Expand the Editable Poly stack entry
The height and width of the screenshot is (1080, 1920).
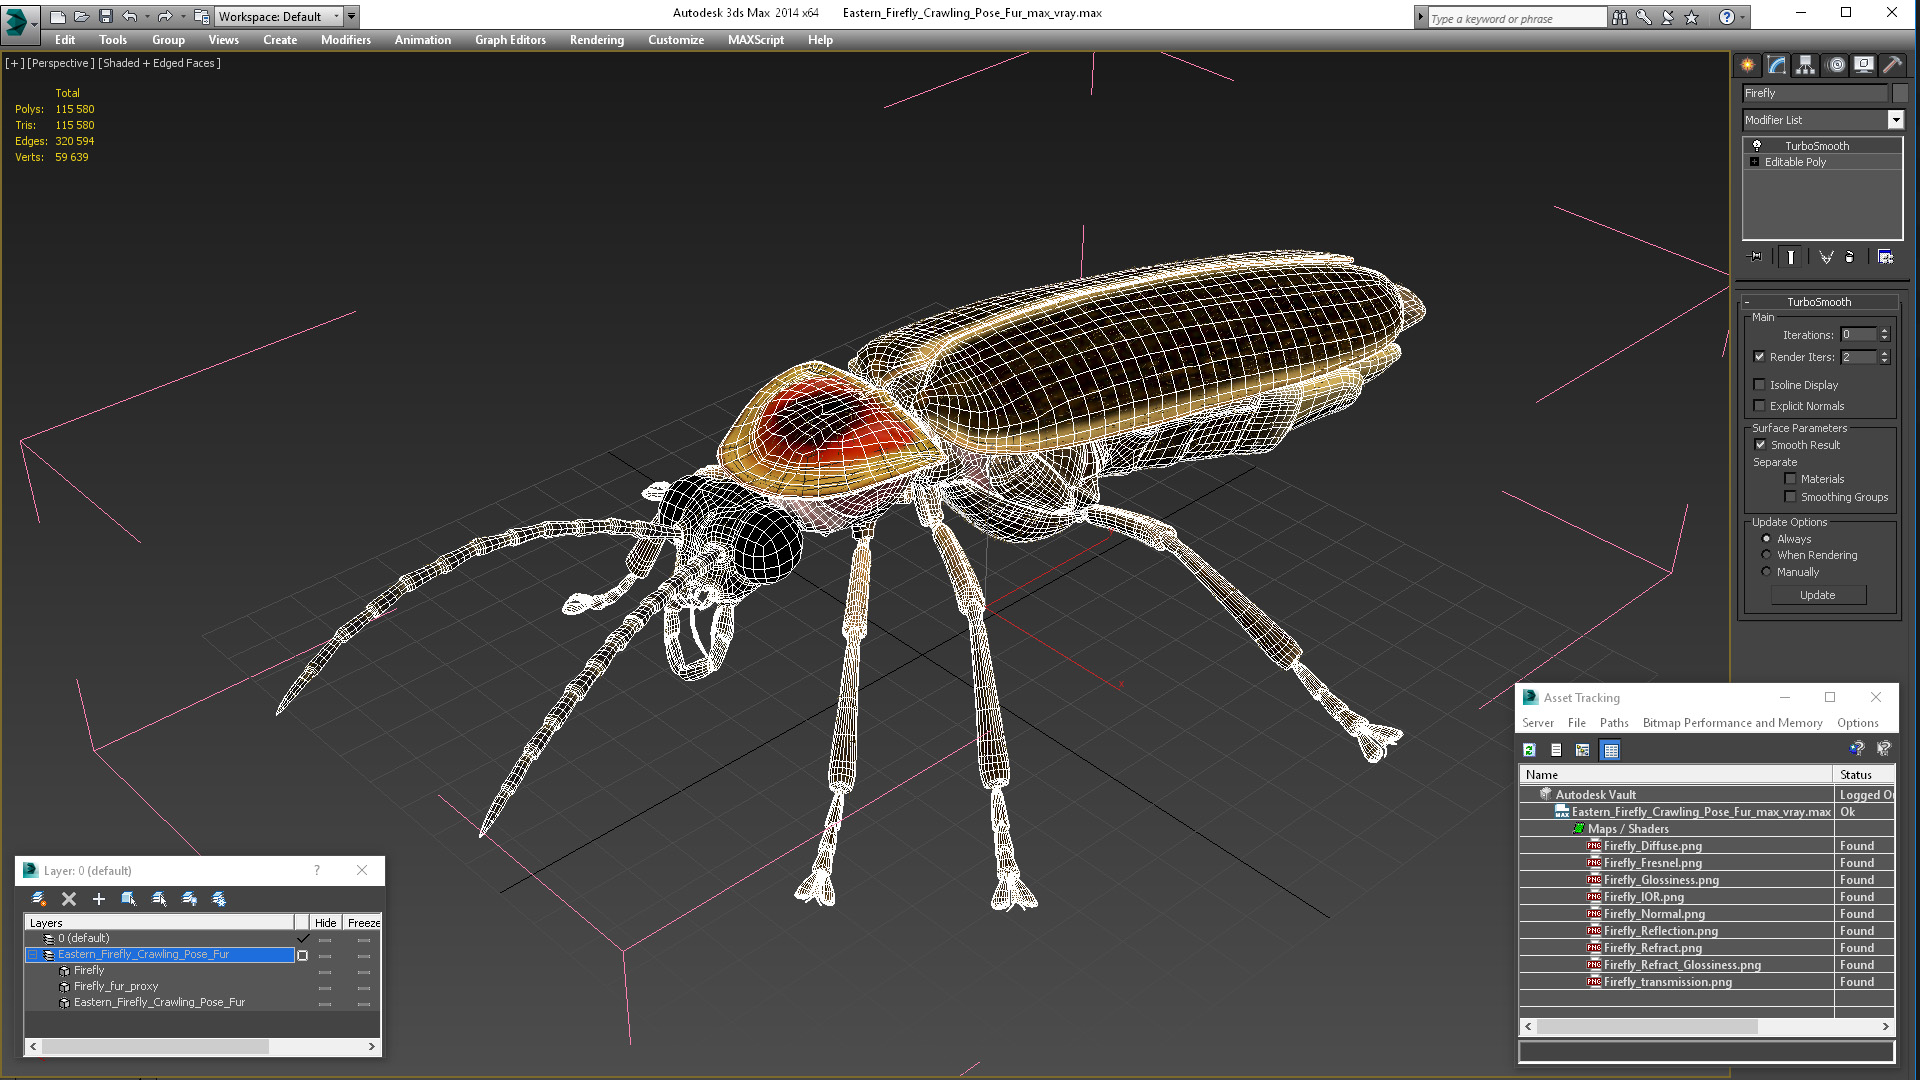pyautogui.click(x=1754, y=162)
